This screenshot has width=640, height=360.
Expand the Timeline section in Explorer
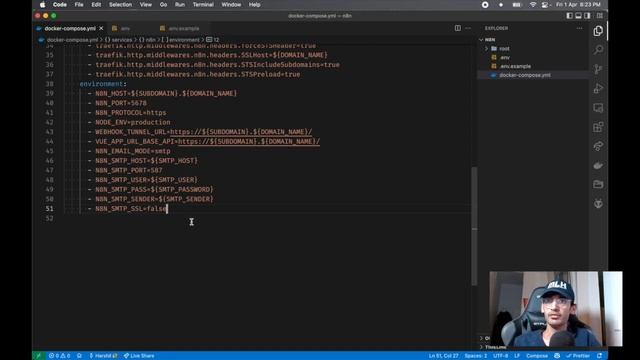pos(493,347)
